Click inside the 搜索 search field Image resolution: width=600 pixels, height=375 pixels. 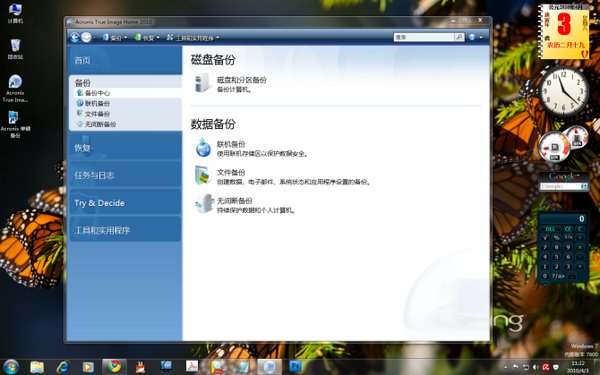(424, 37)
